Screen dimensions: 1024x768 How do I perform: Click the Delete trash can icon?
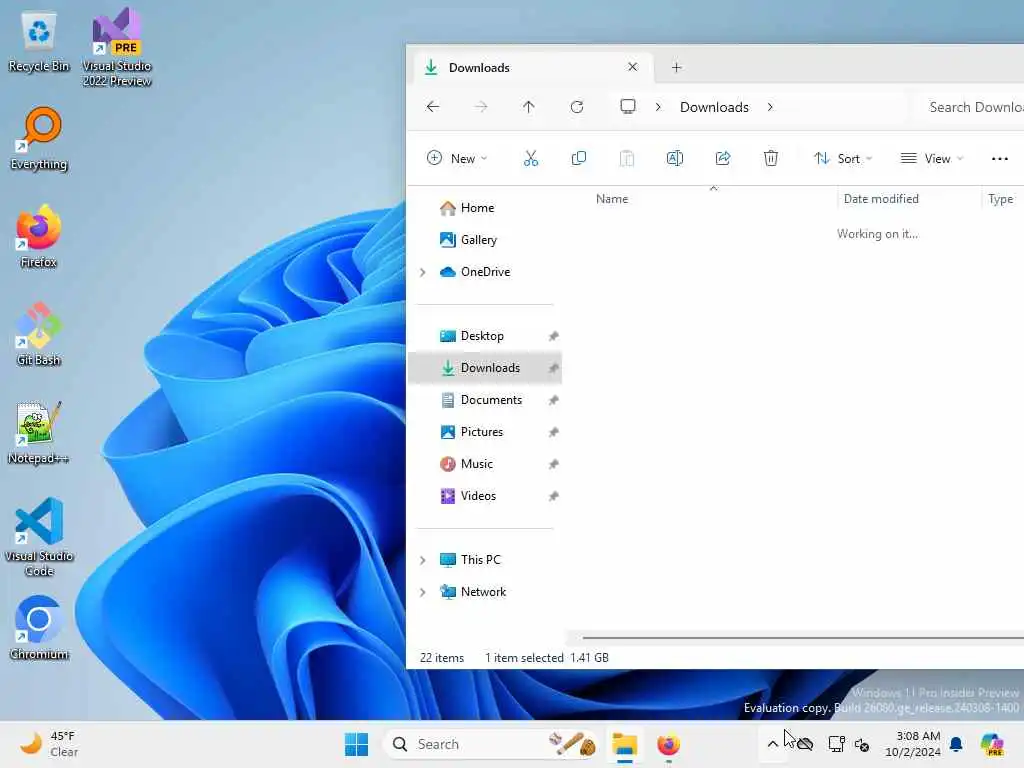pyautogui.click(x=771, y=159)
